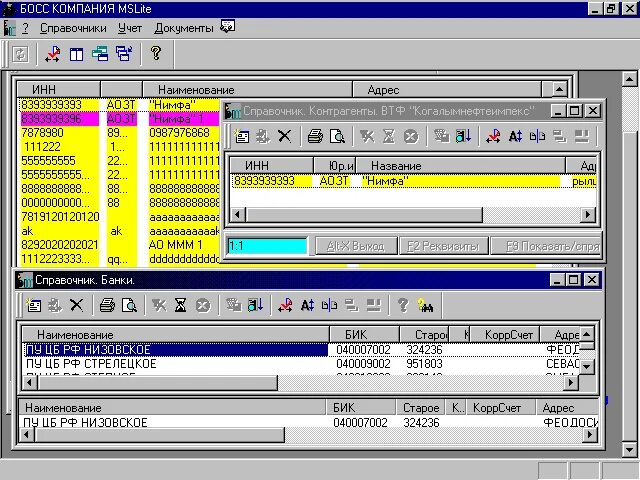Click the F2 Реквизиты button
640x480 pixels.
coord(443,246)
